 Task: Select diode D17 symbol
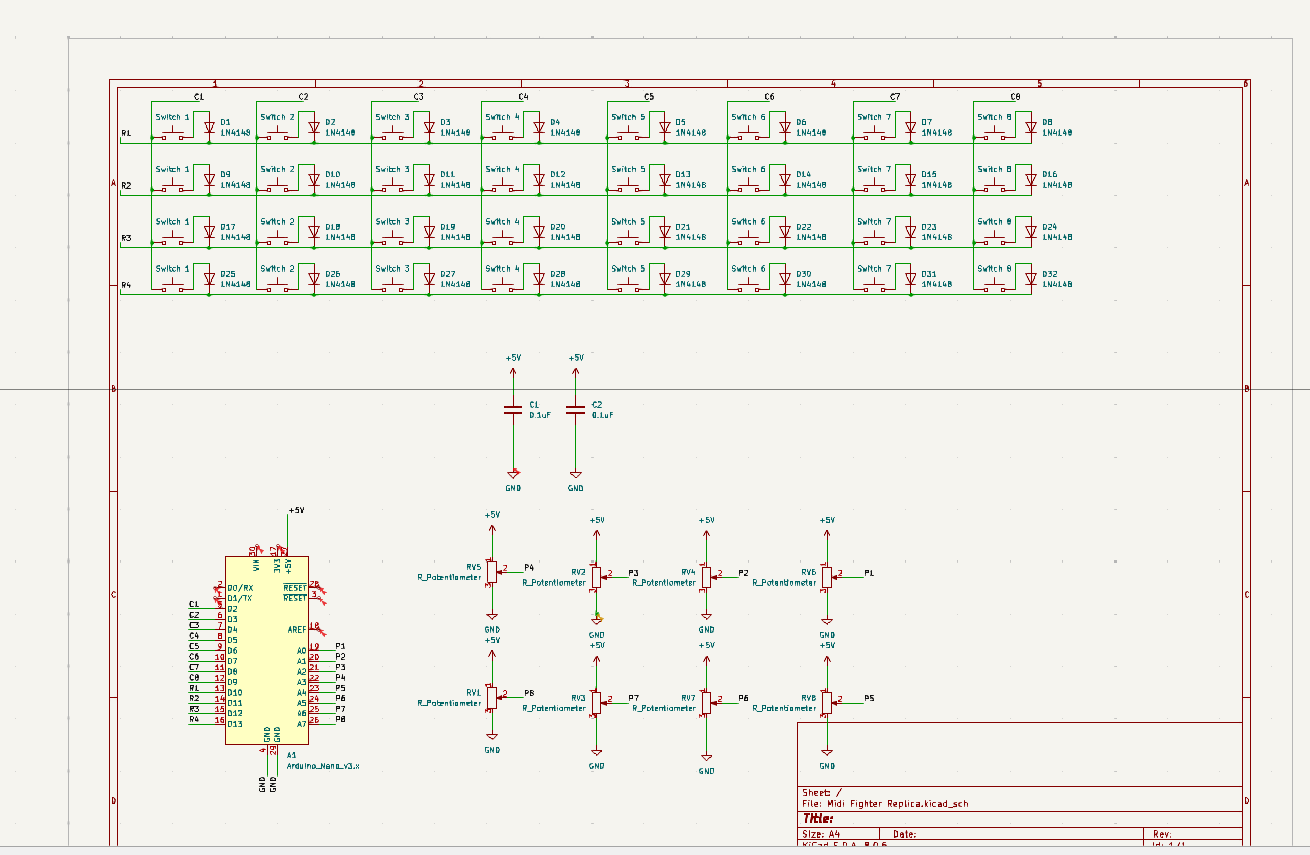coord(209,232)
